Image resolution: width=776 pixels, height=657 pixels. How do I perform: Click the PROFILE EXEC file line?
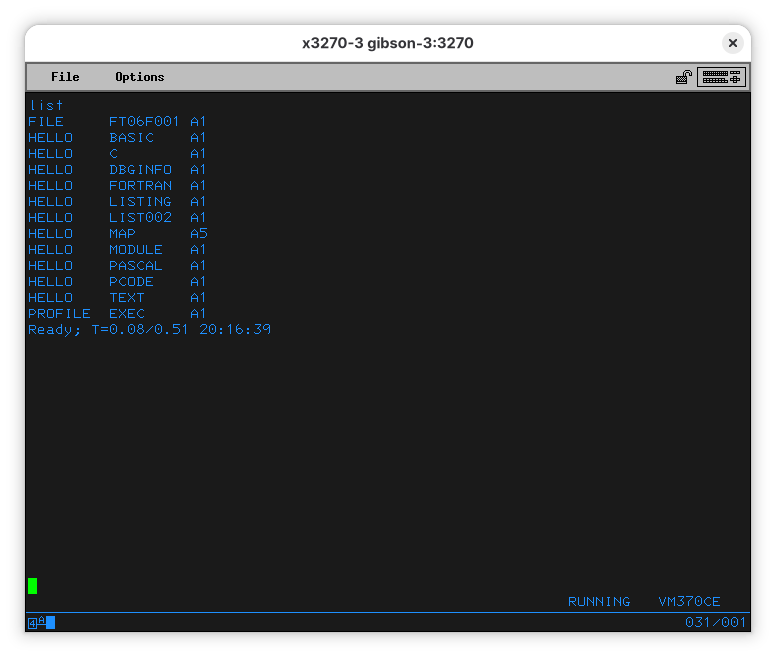click(117, 314)
